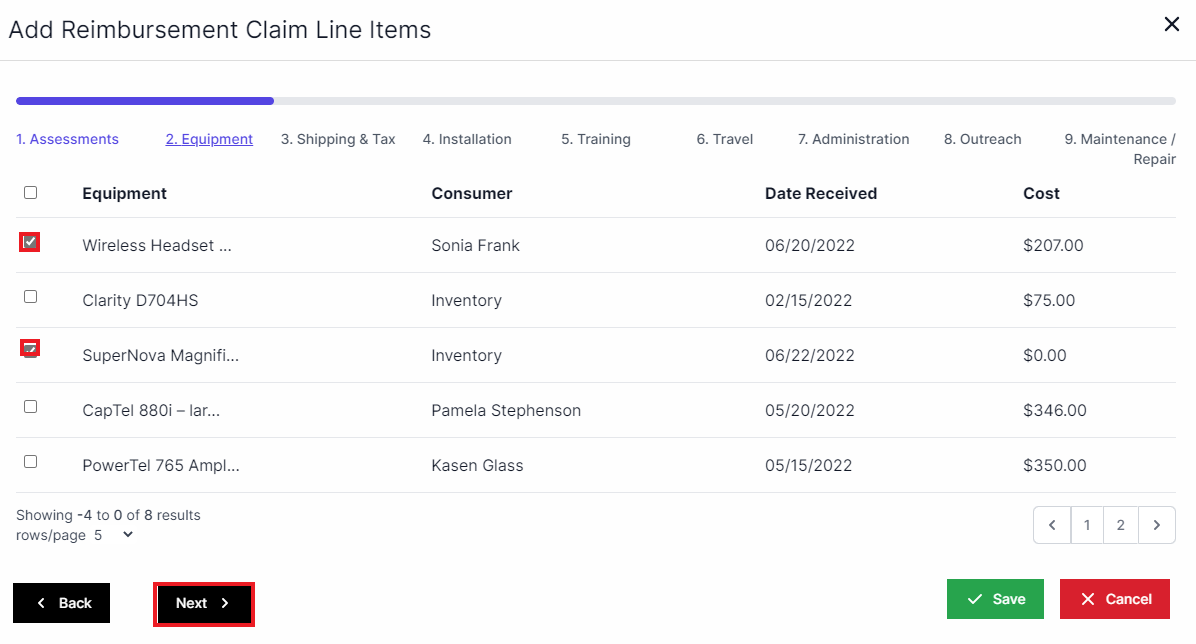Viewport: 1196px width, 644px height.
Task: Close the dialog with the X icon
Action: point(1171,24)
